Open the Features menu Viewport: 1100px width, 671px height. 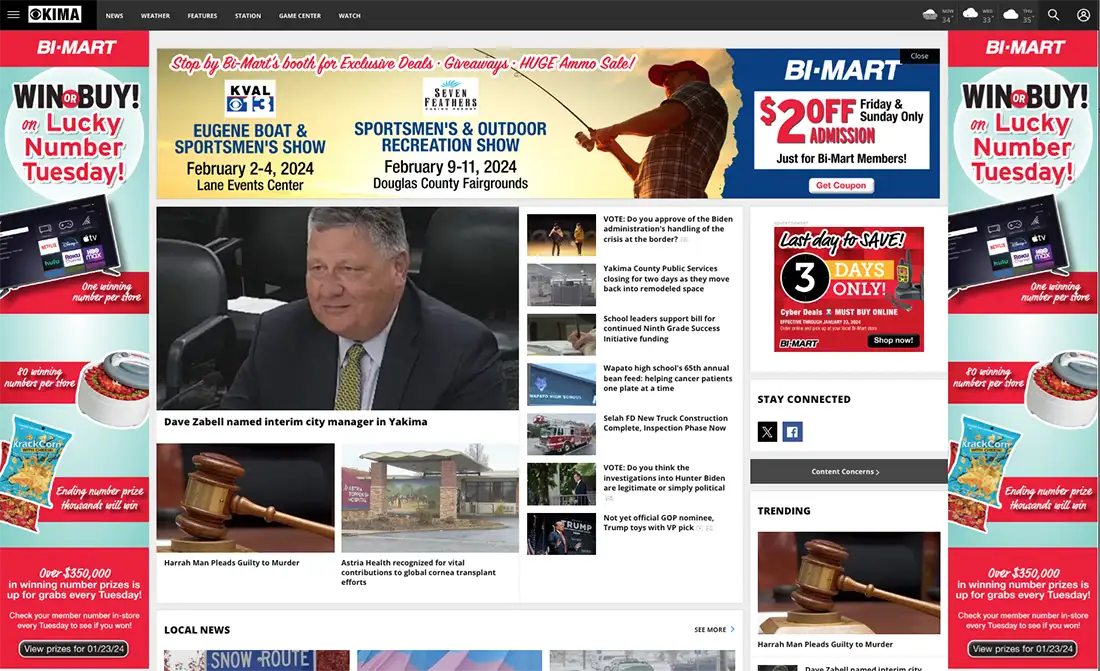pyautogui.click(x=202, y=15)
